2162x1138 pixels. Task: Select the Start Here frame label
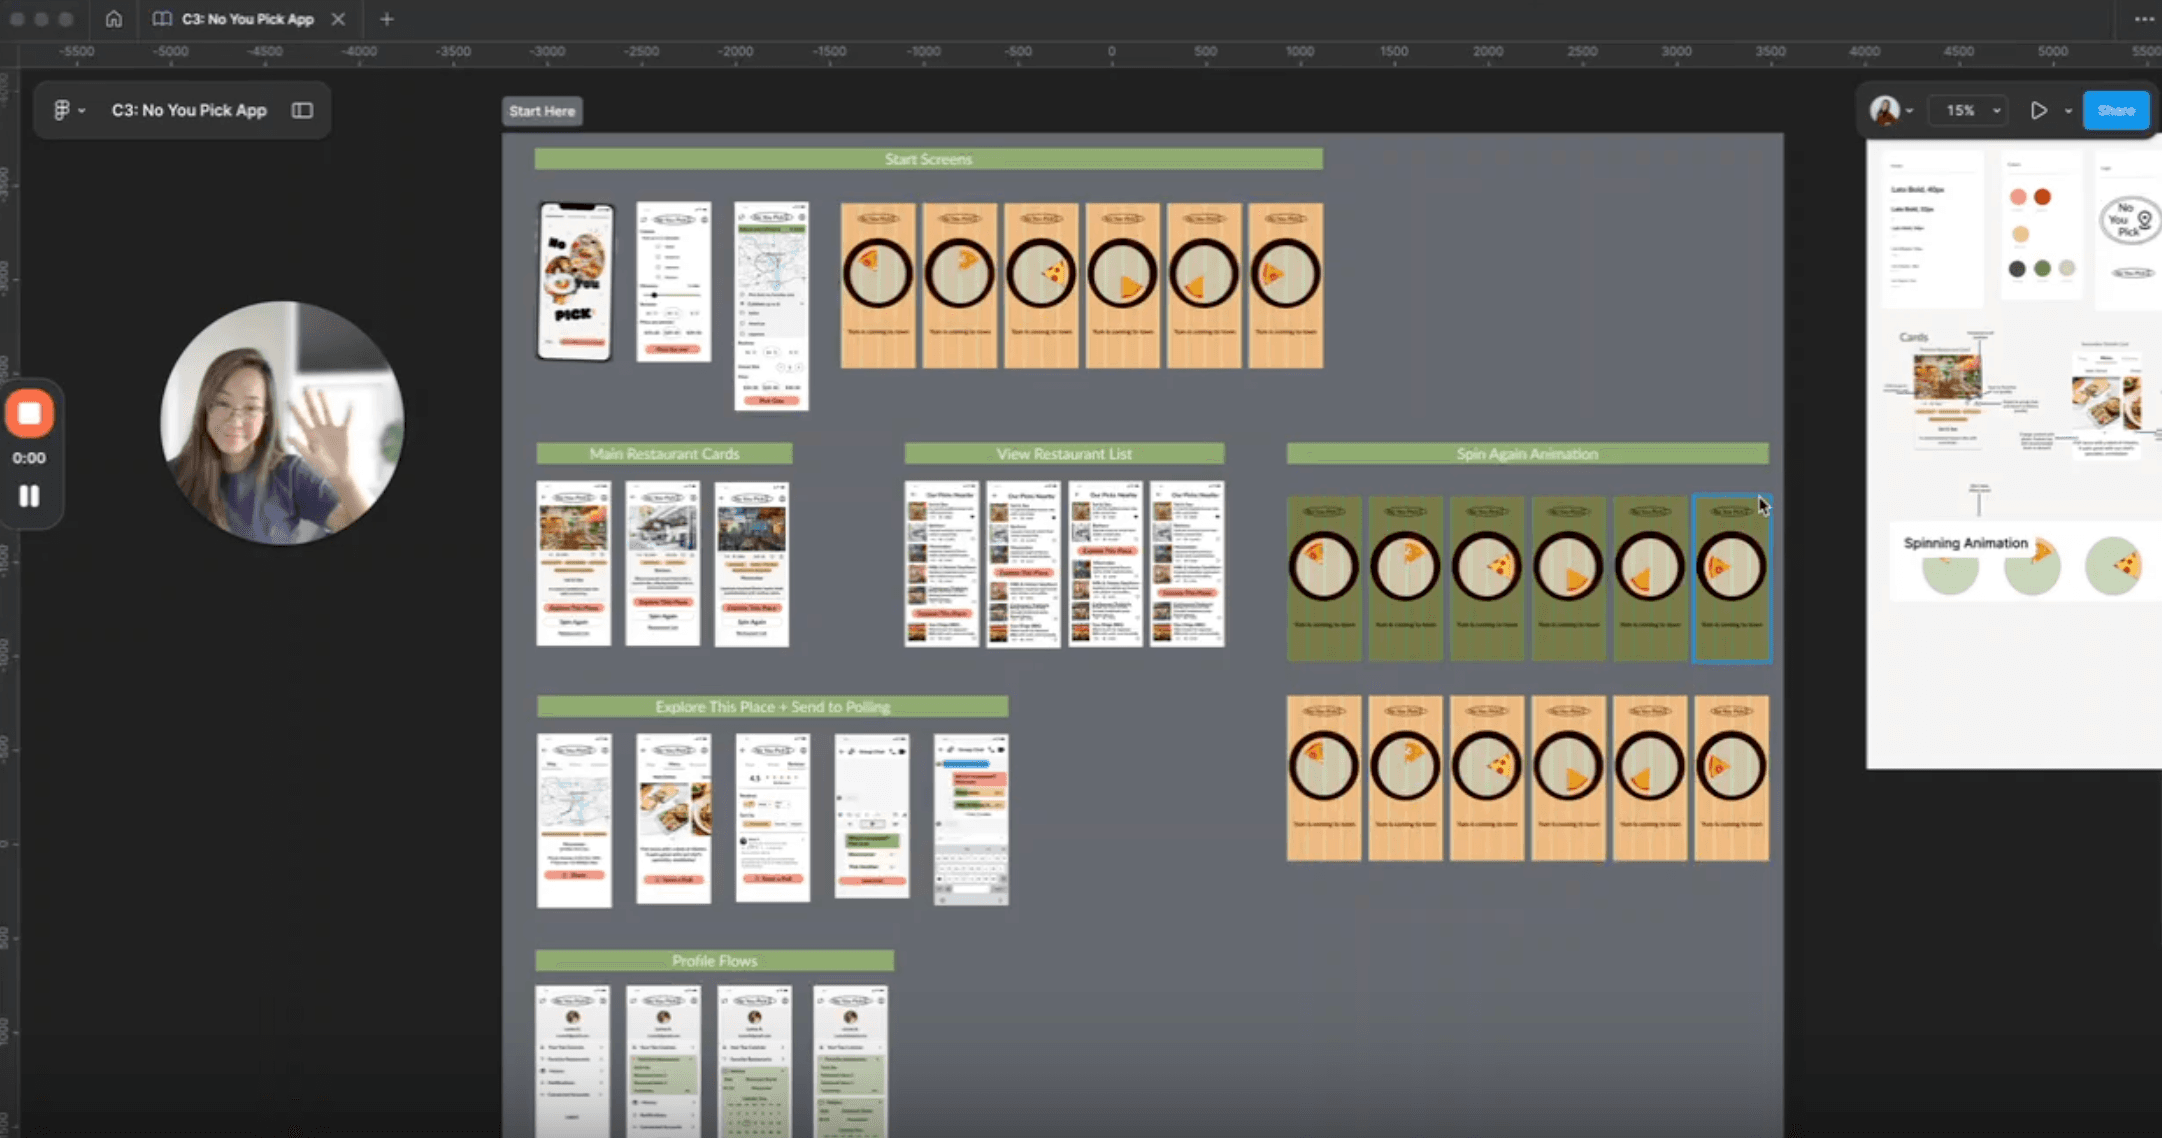click(x=542, y=111)
